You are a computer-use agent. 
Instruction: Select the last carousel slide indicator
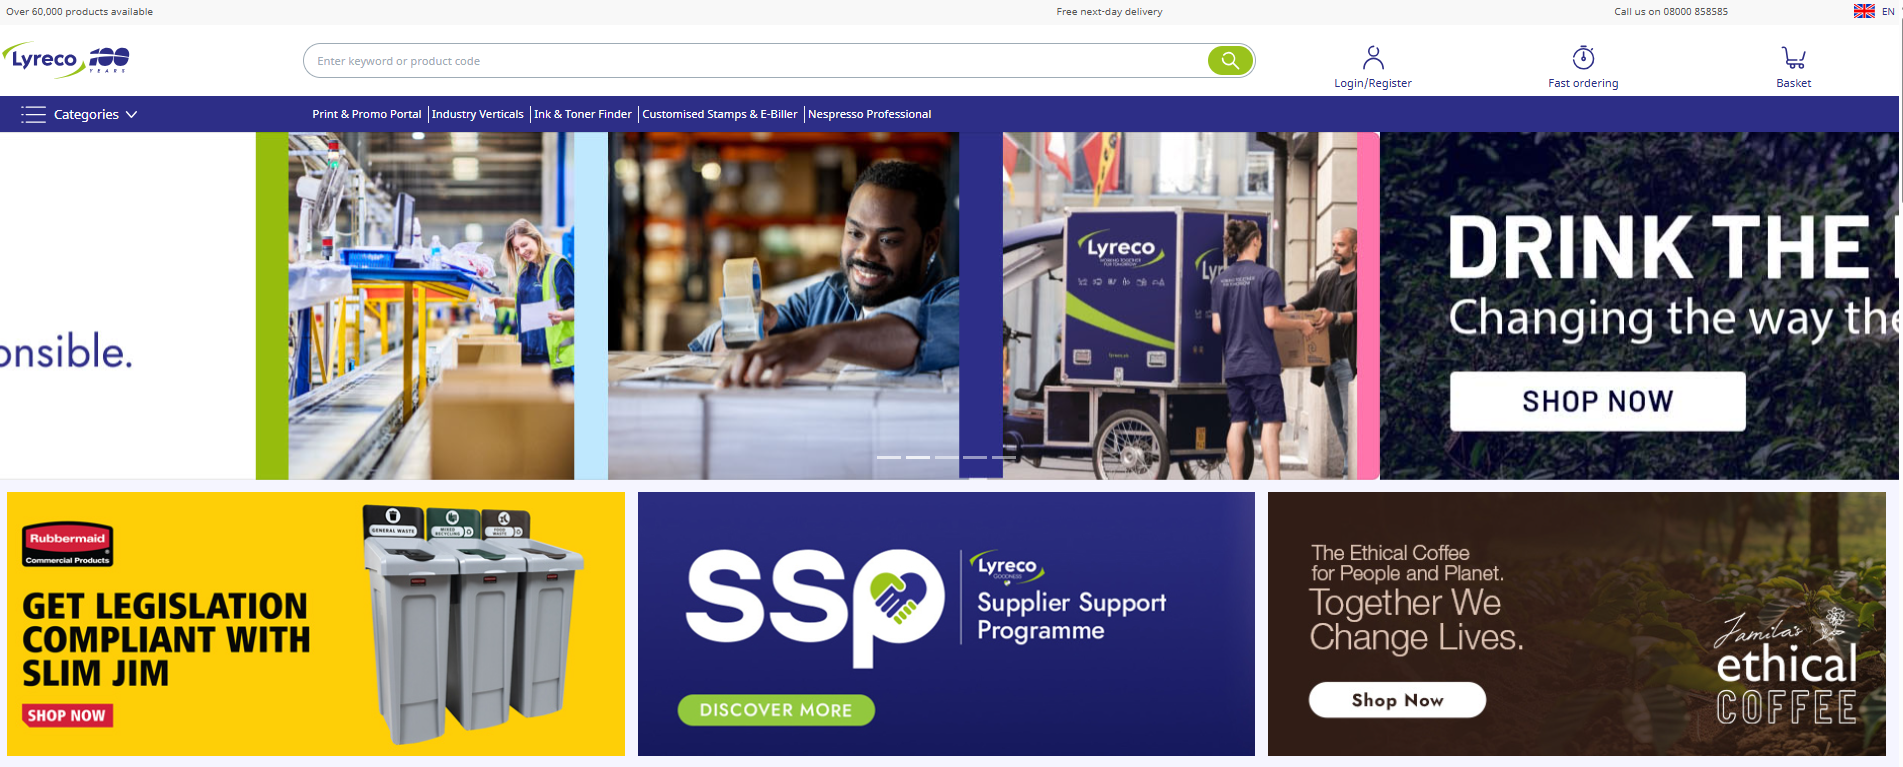[1004, 457]
